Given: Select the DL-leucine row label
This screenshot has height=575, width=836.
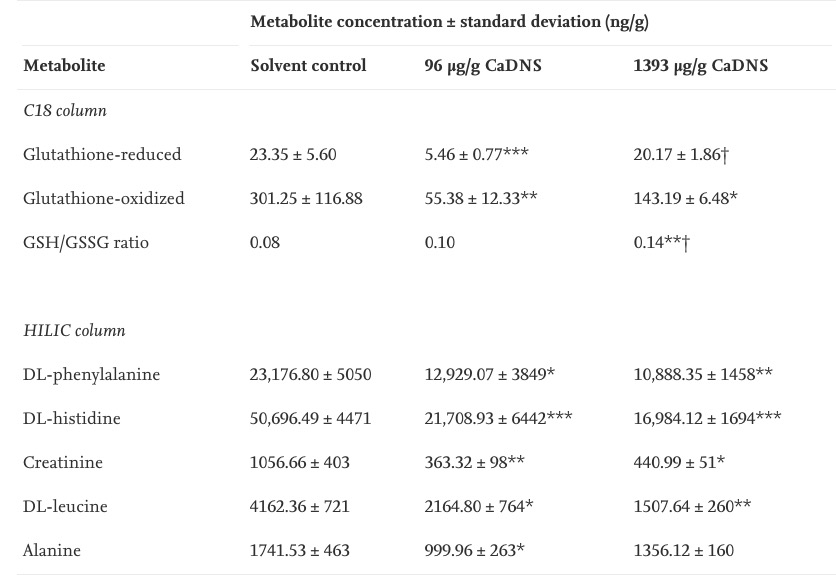Looking at the screenshot, I should point(65,507).
